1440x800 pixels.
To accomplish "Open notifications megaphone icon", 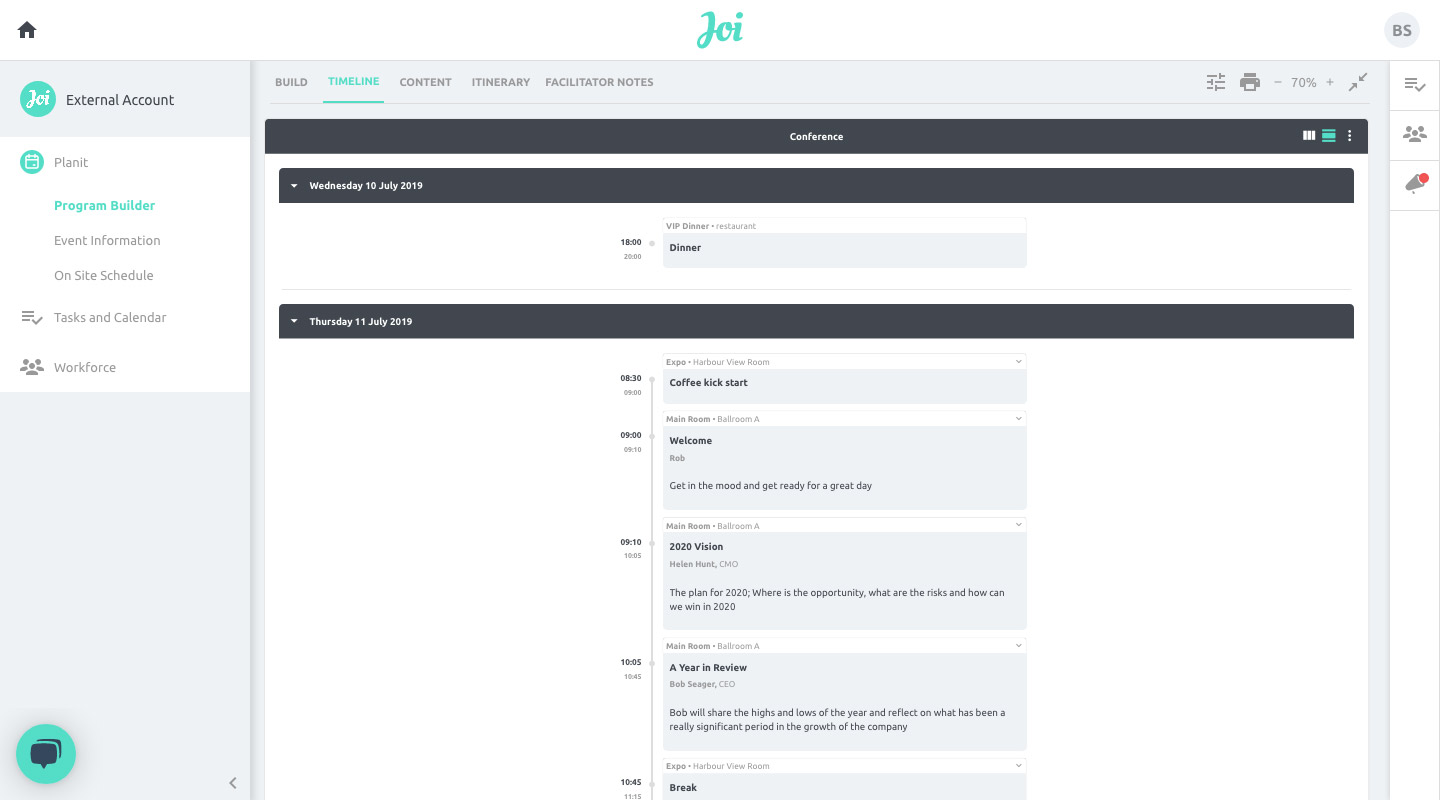I will tap(1415, 183).
